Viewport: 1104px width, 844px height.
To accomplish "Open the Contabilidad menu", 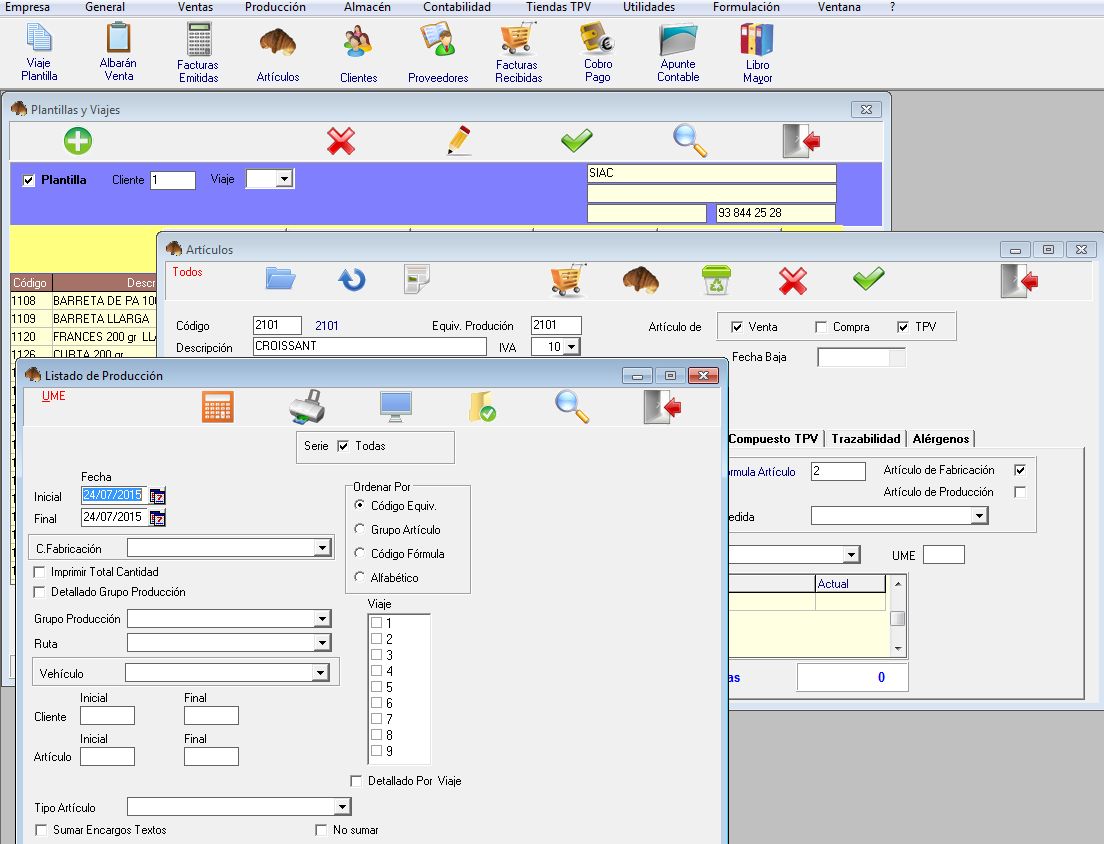I will [x=456, y=7].
